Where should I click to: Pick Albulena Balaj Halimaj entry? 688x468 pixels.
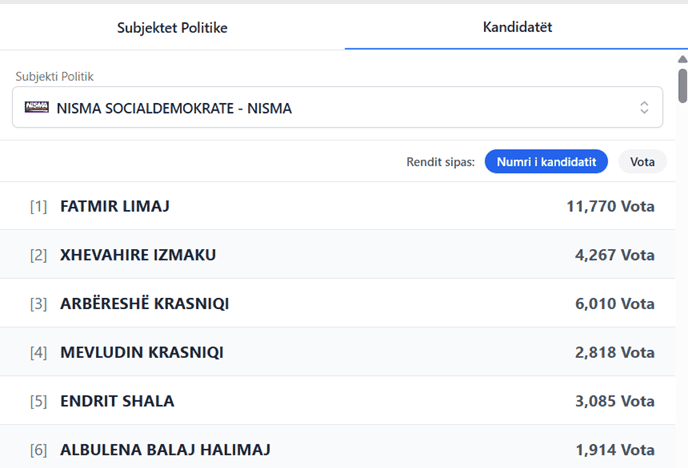pos(165,450)
